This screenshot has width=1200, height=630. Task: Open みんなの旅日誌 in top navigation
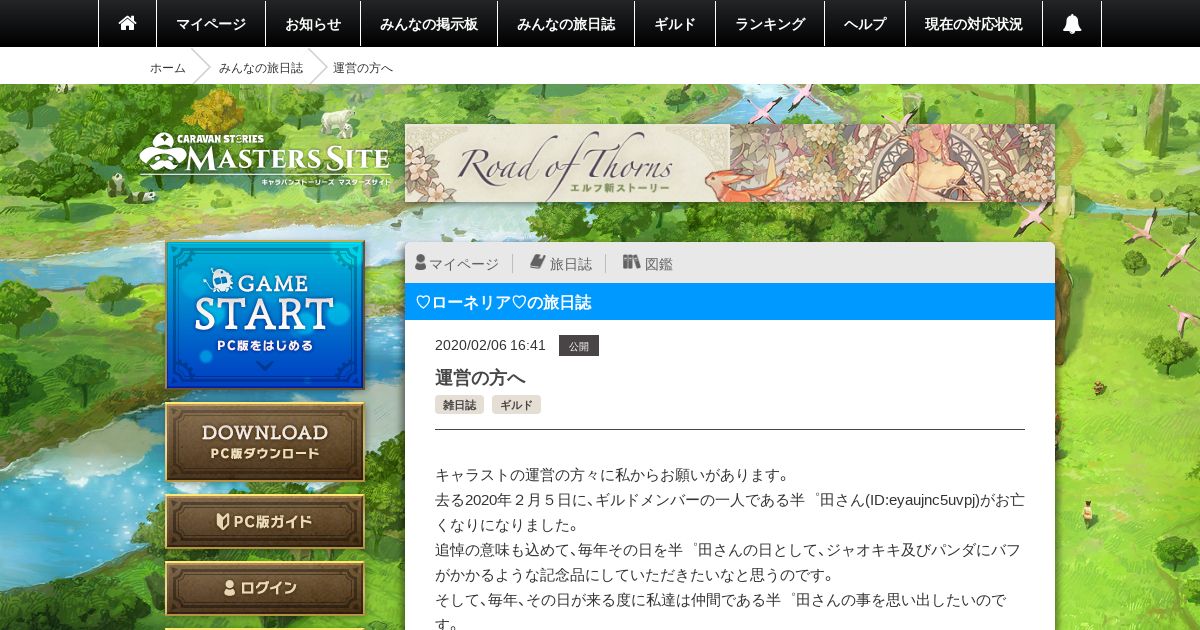pos(566,23)
